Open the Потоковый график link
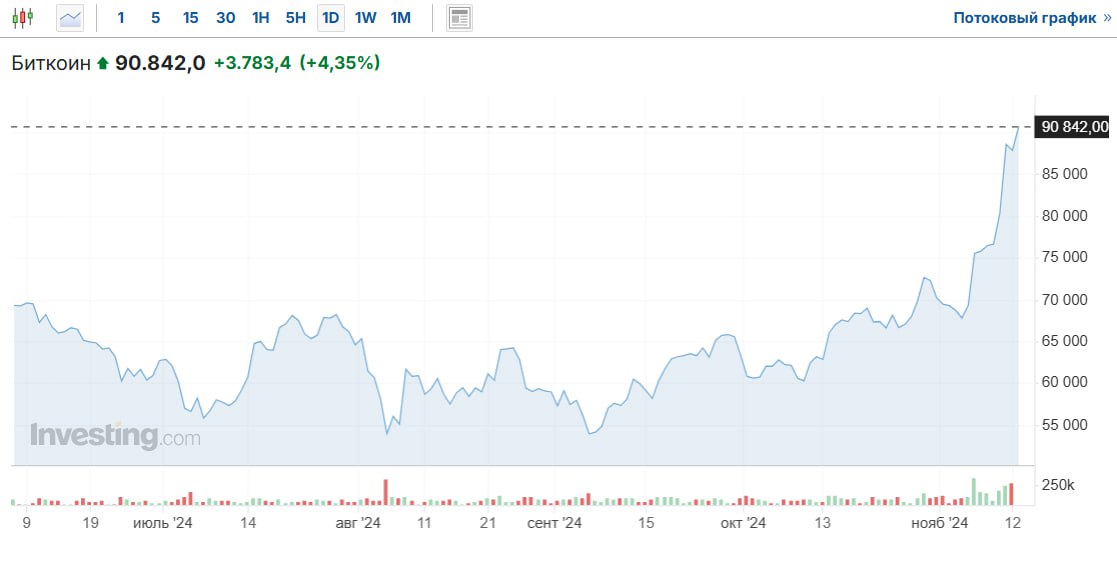 1032,18
